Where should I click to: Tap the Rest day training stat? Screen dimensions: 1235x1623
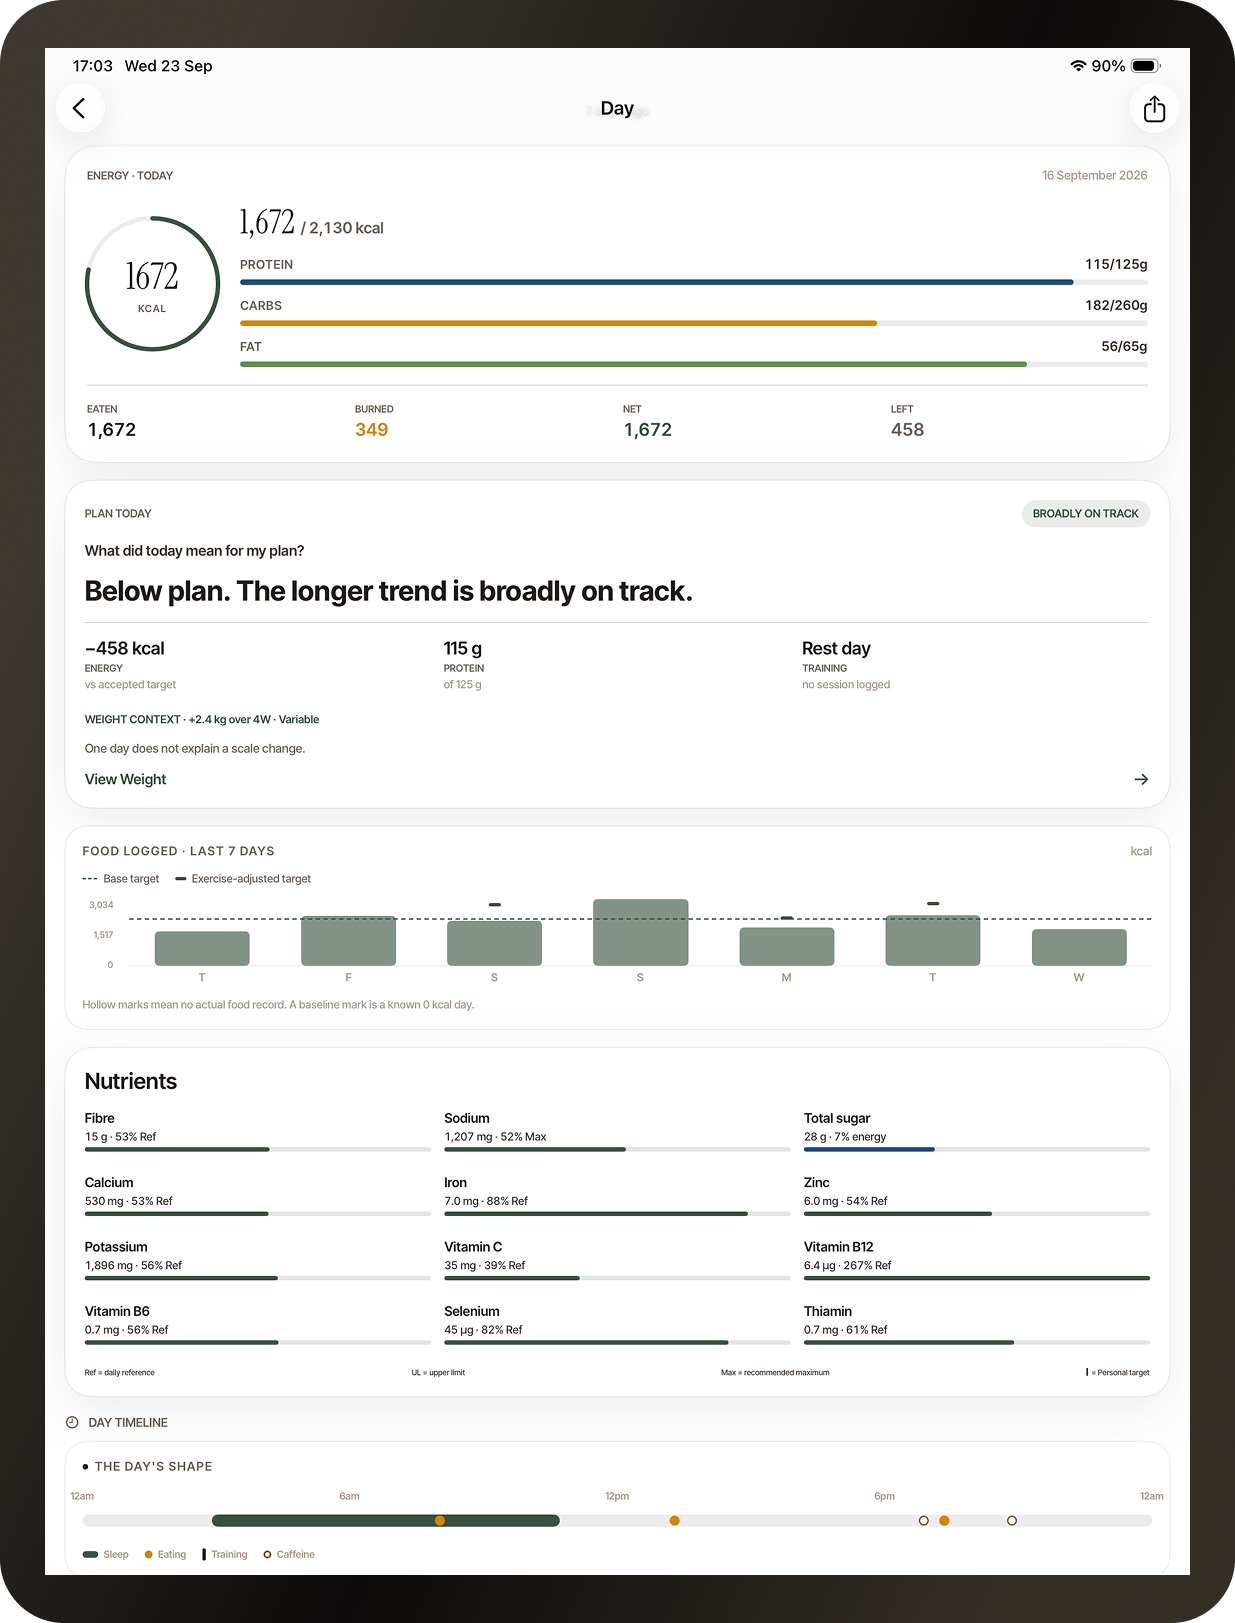846,665
